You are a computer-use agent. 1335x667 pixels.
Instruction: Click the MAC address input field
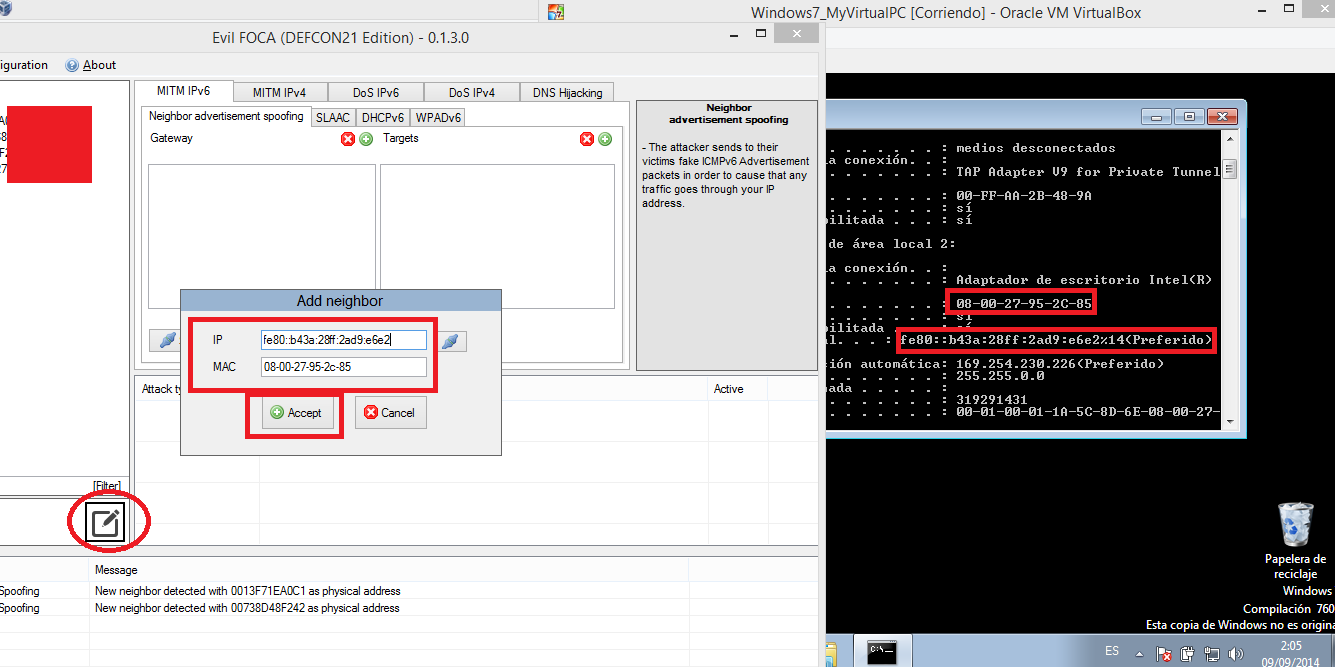344,367
